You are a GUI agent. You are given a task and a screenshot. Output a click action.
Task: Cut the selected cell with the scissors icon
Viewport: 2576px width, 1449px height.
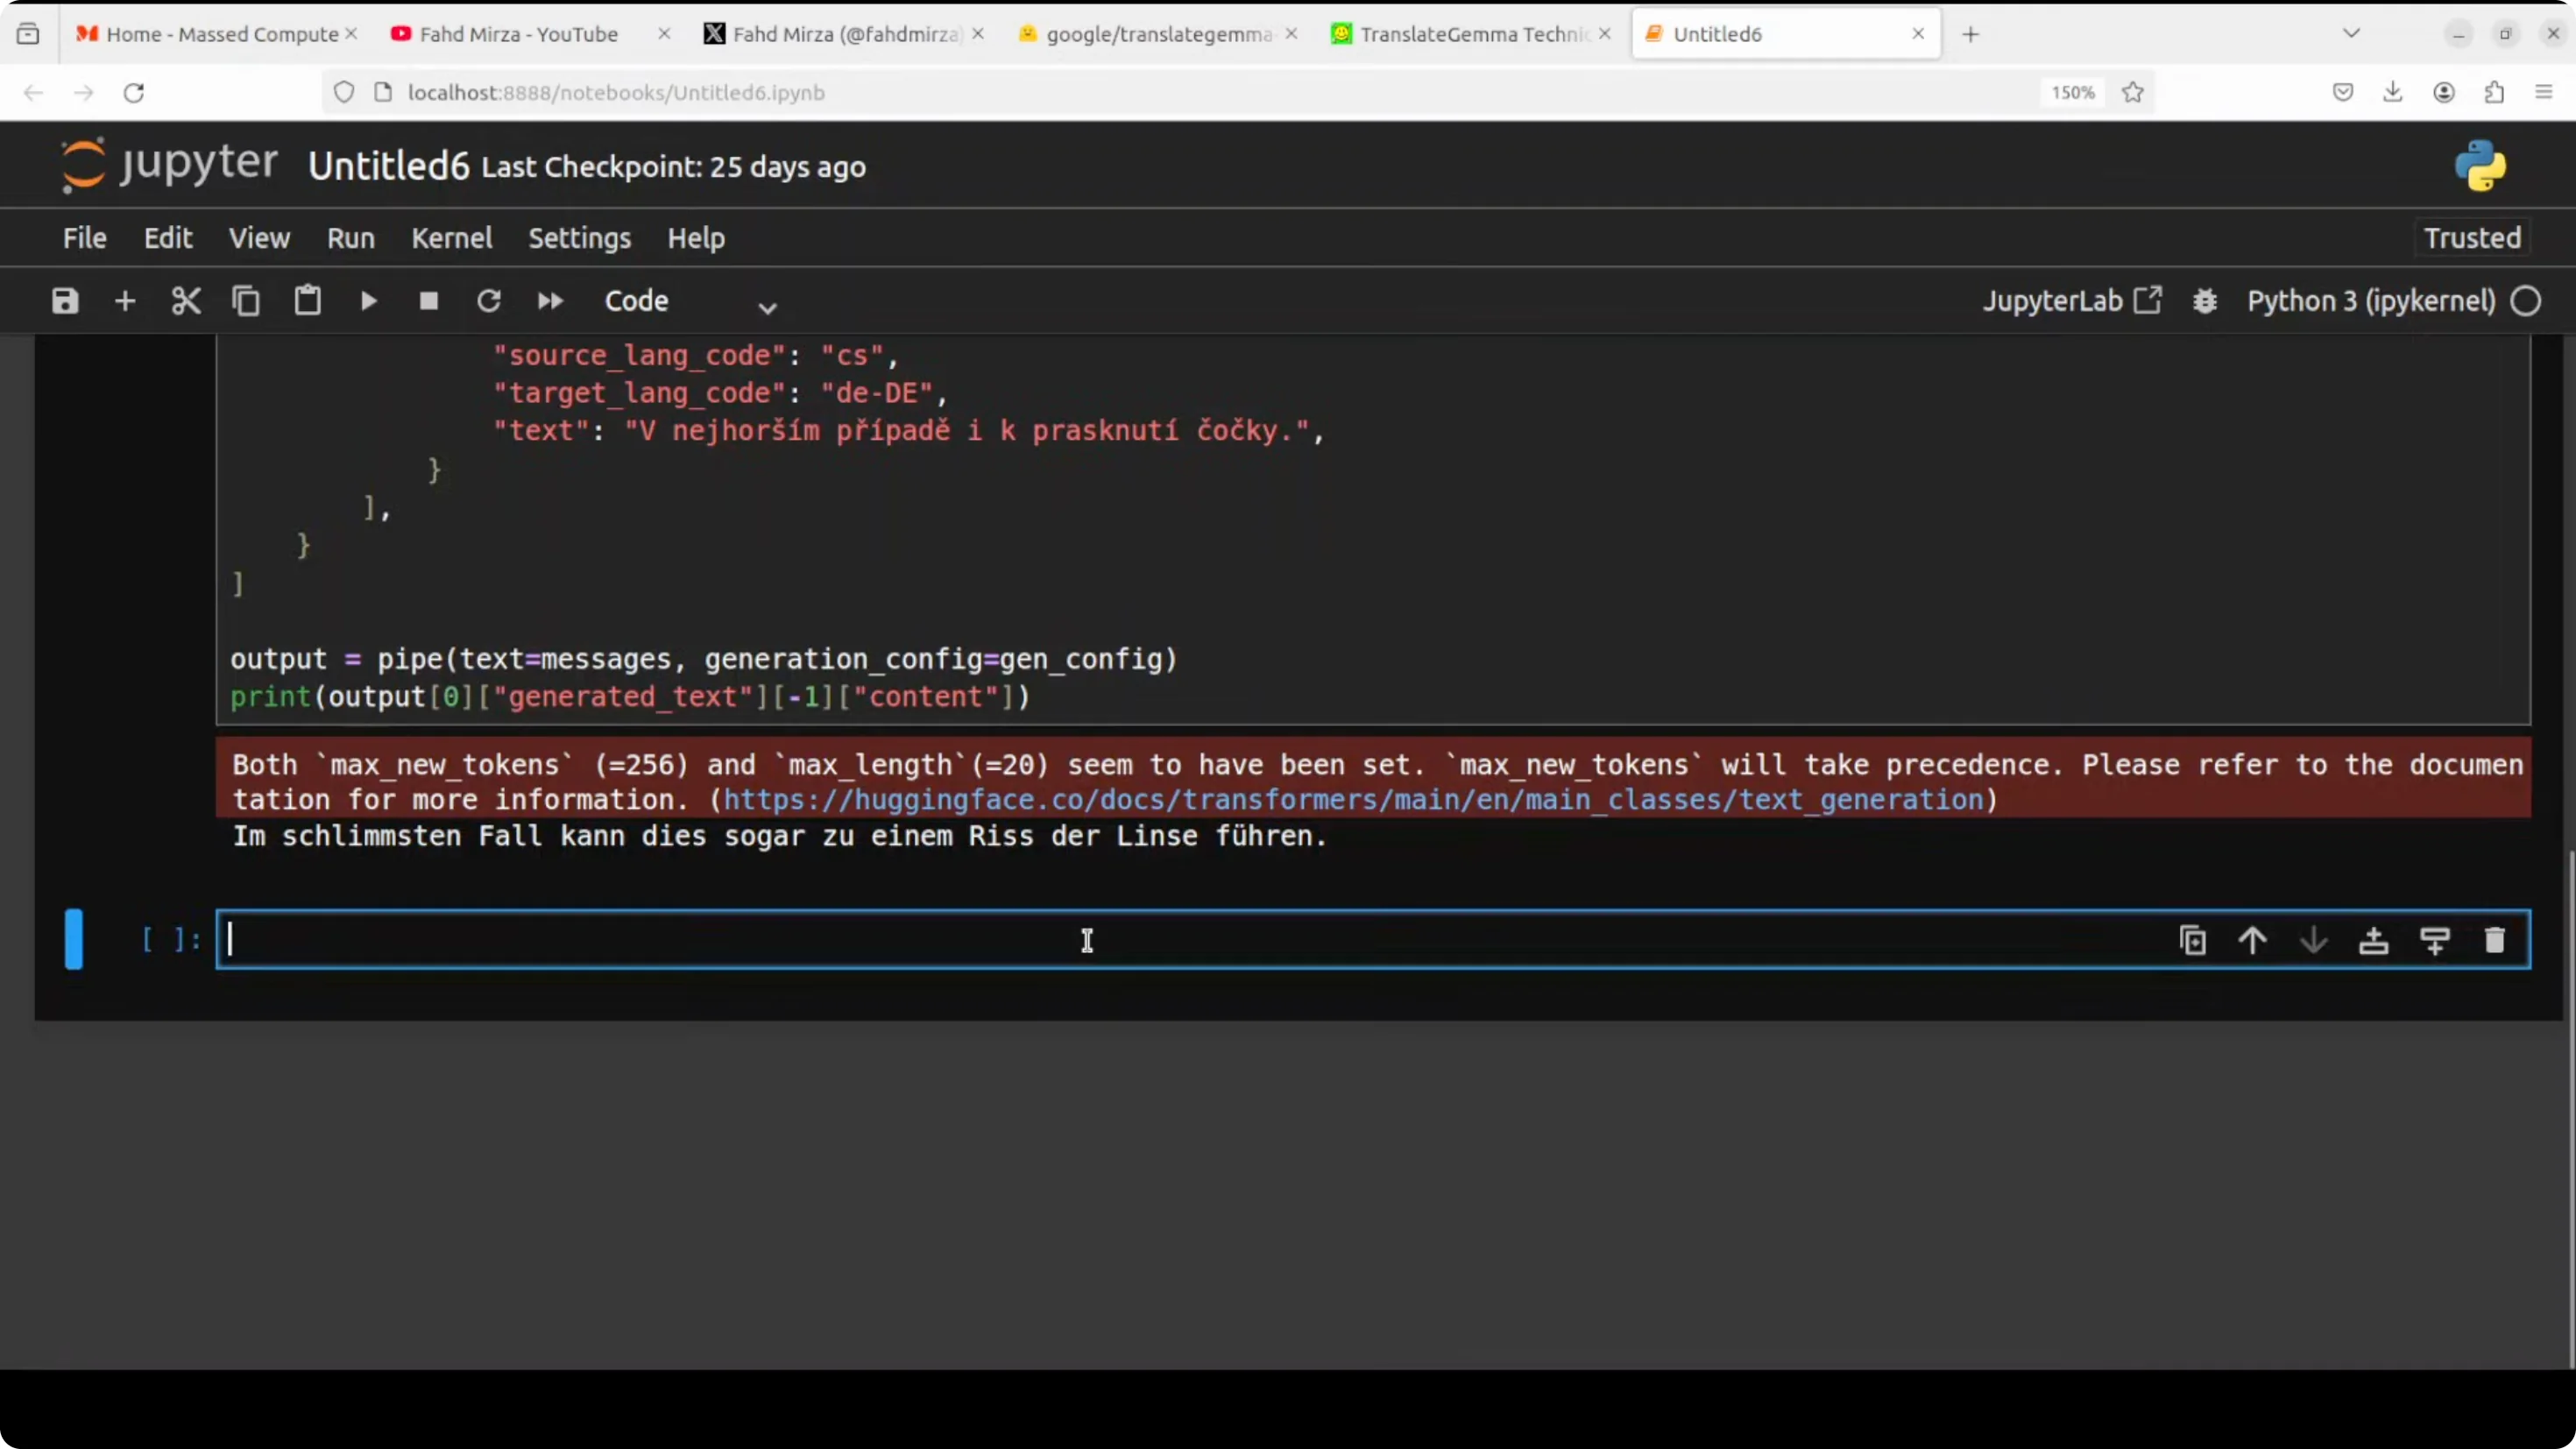(x=186, y=301)
